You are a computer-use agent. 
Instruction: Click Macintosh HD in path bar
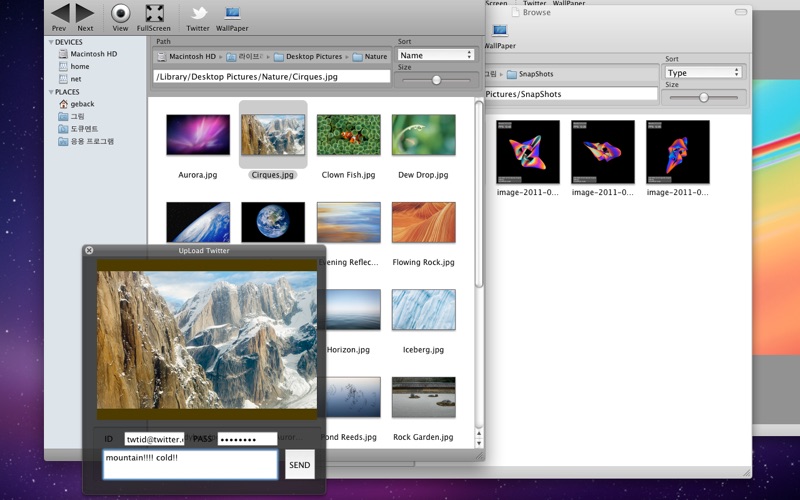pyautogui.click(x=187, y=57)
